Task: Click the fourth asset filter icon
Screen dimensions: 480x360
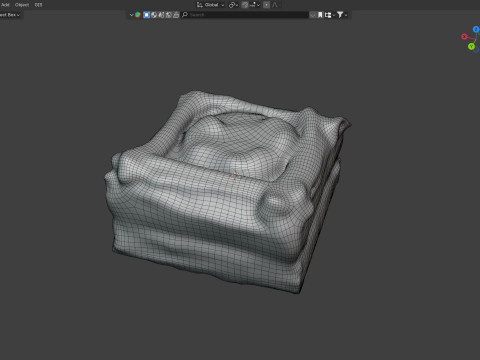Action: pos(169,15)
